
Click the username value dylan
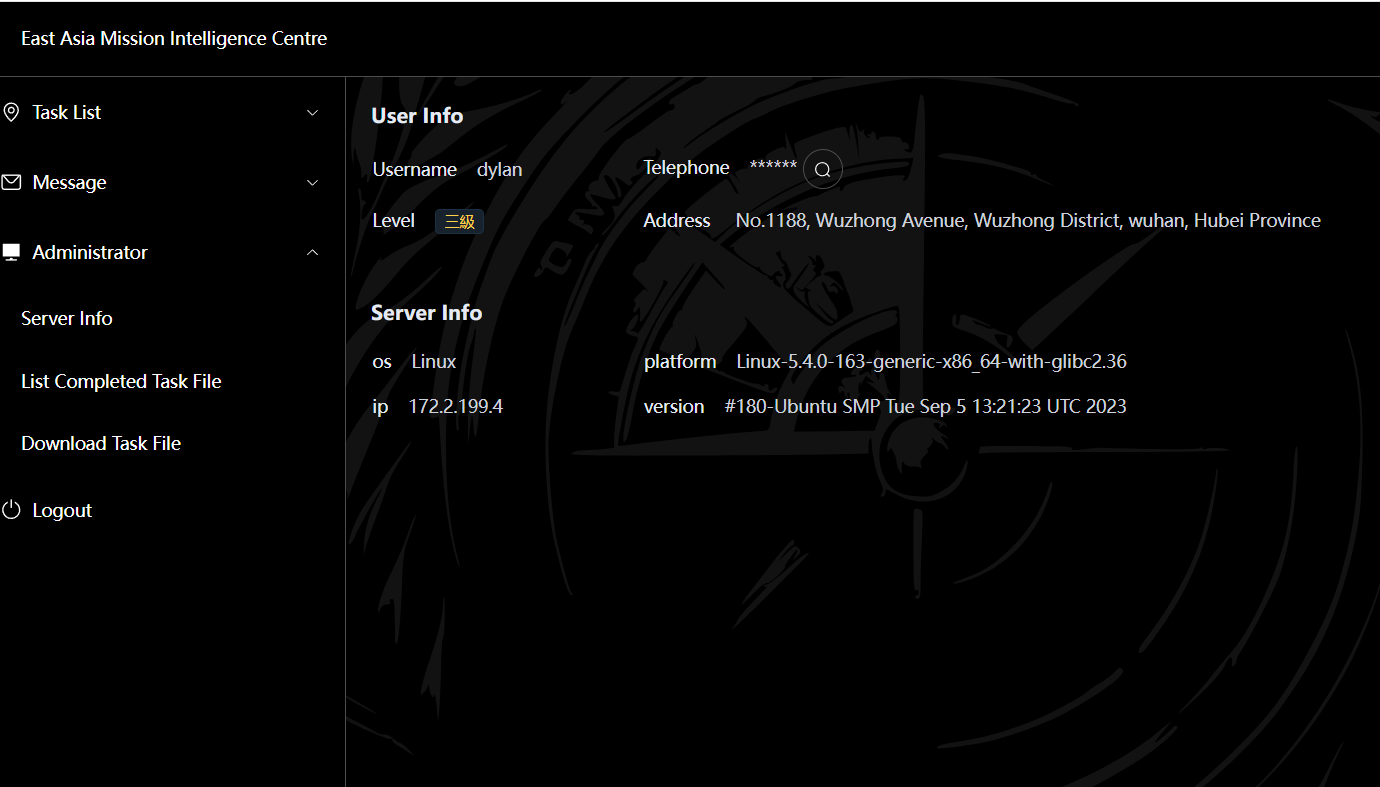499,169
